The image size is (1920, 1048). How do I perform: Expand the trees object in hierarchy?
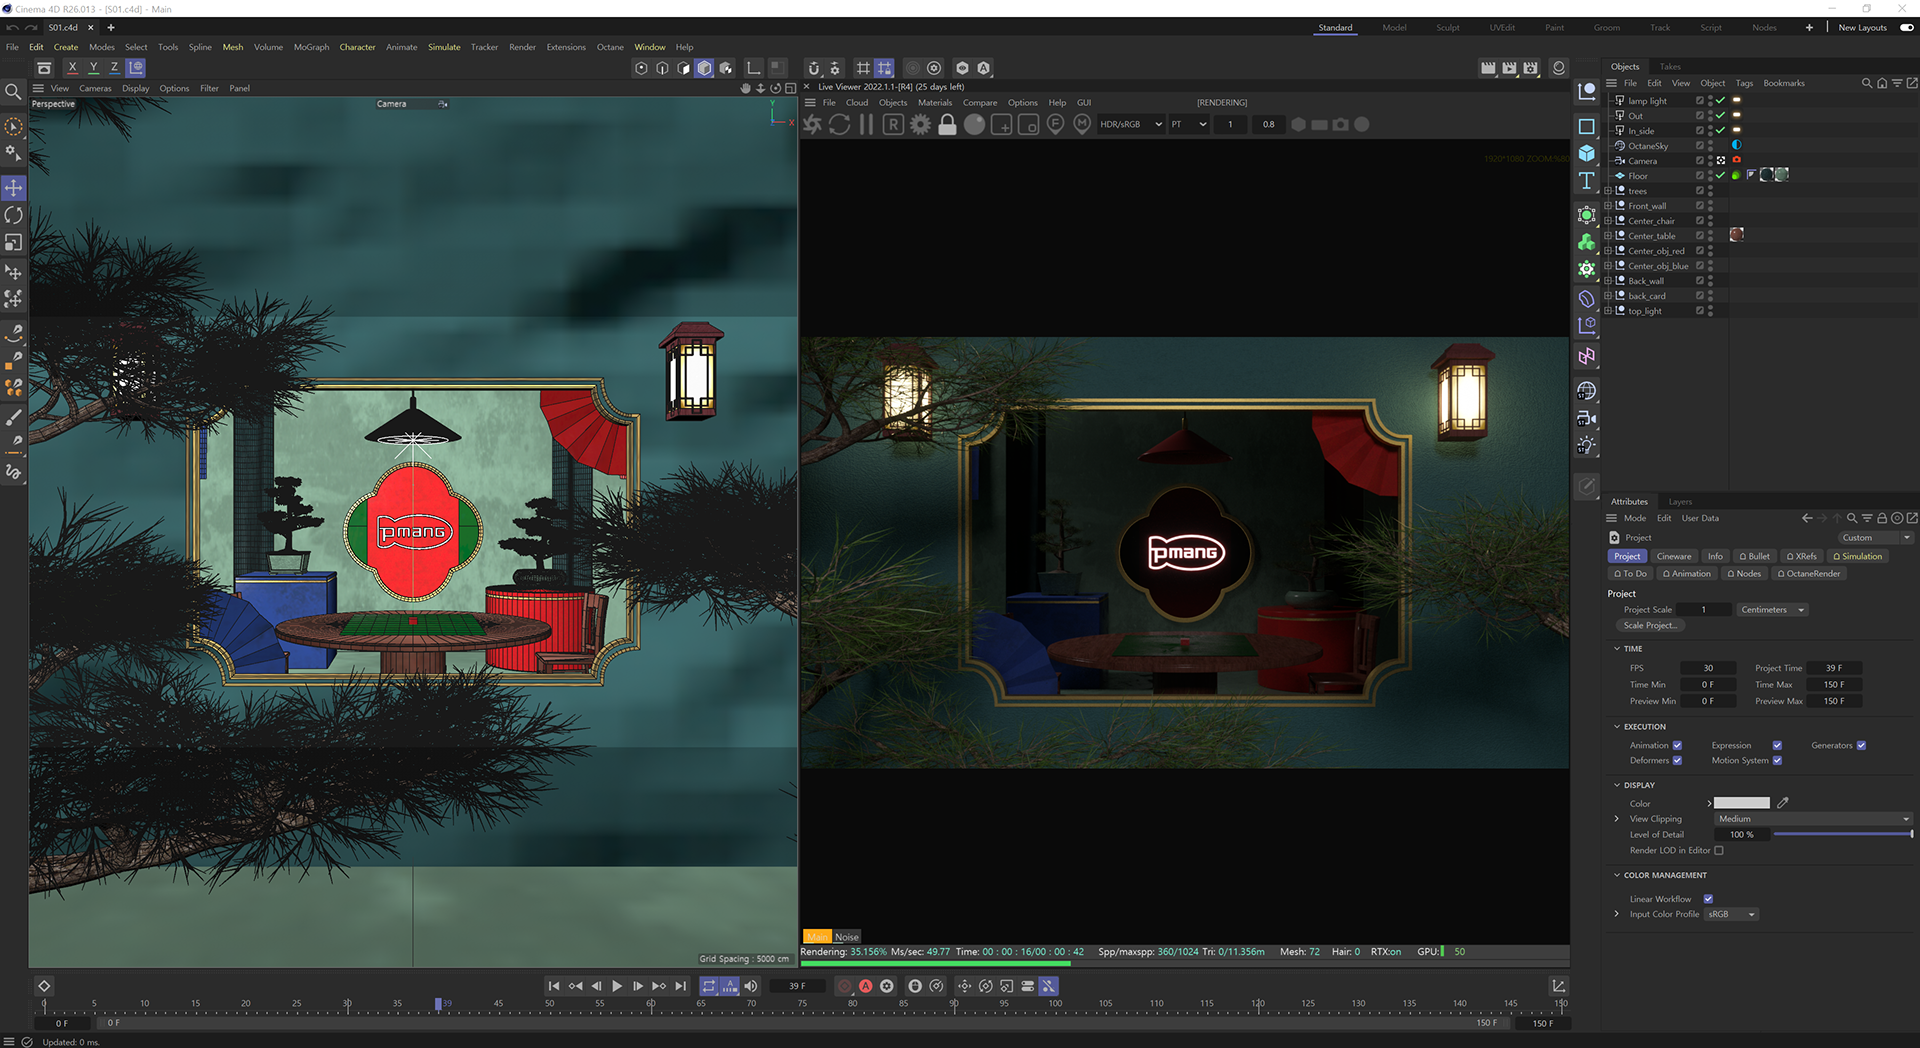pos(1608,191)
